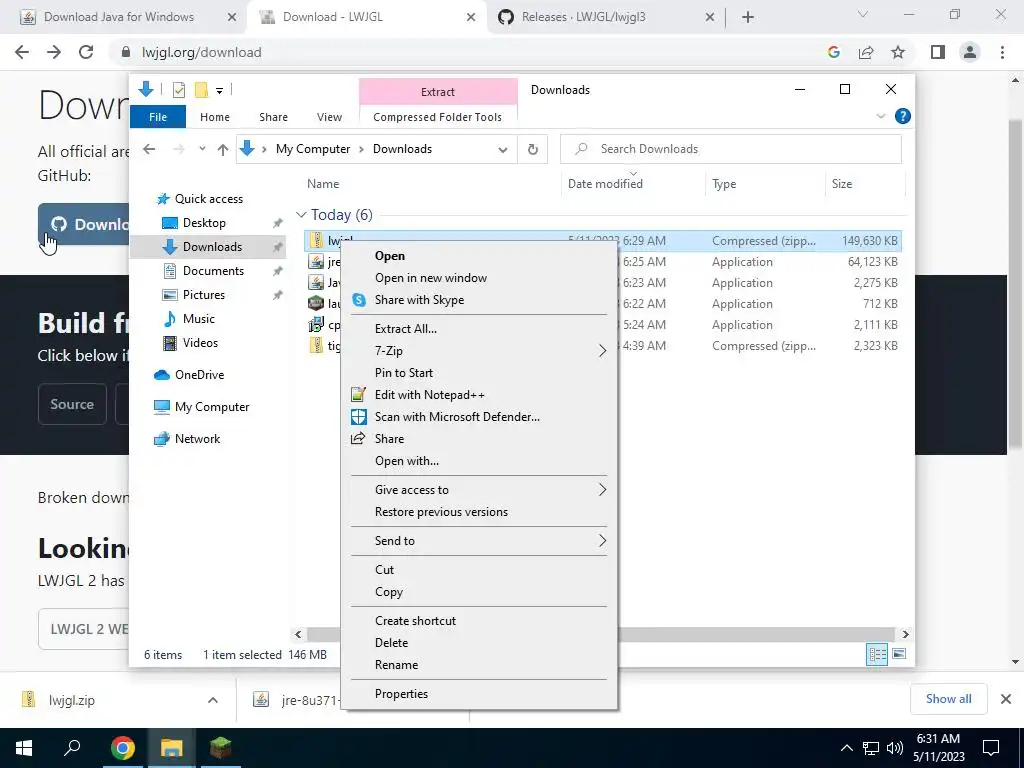Click the horizontal scrollbar right arrow
The image size is (1024, 768).
click(905, 634)
